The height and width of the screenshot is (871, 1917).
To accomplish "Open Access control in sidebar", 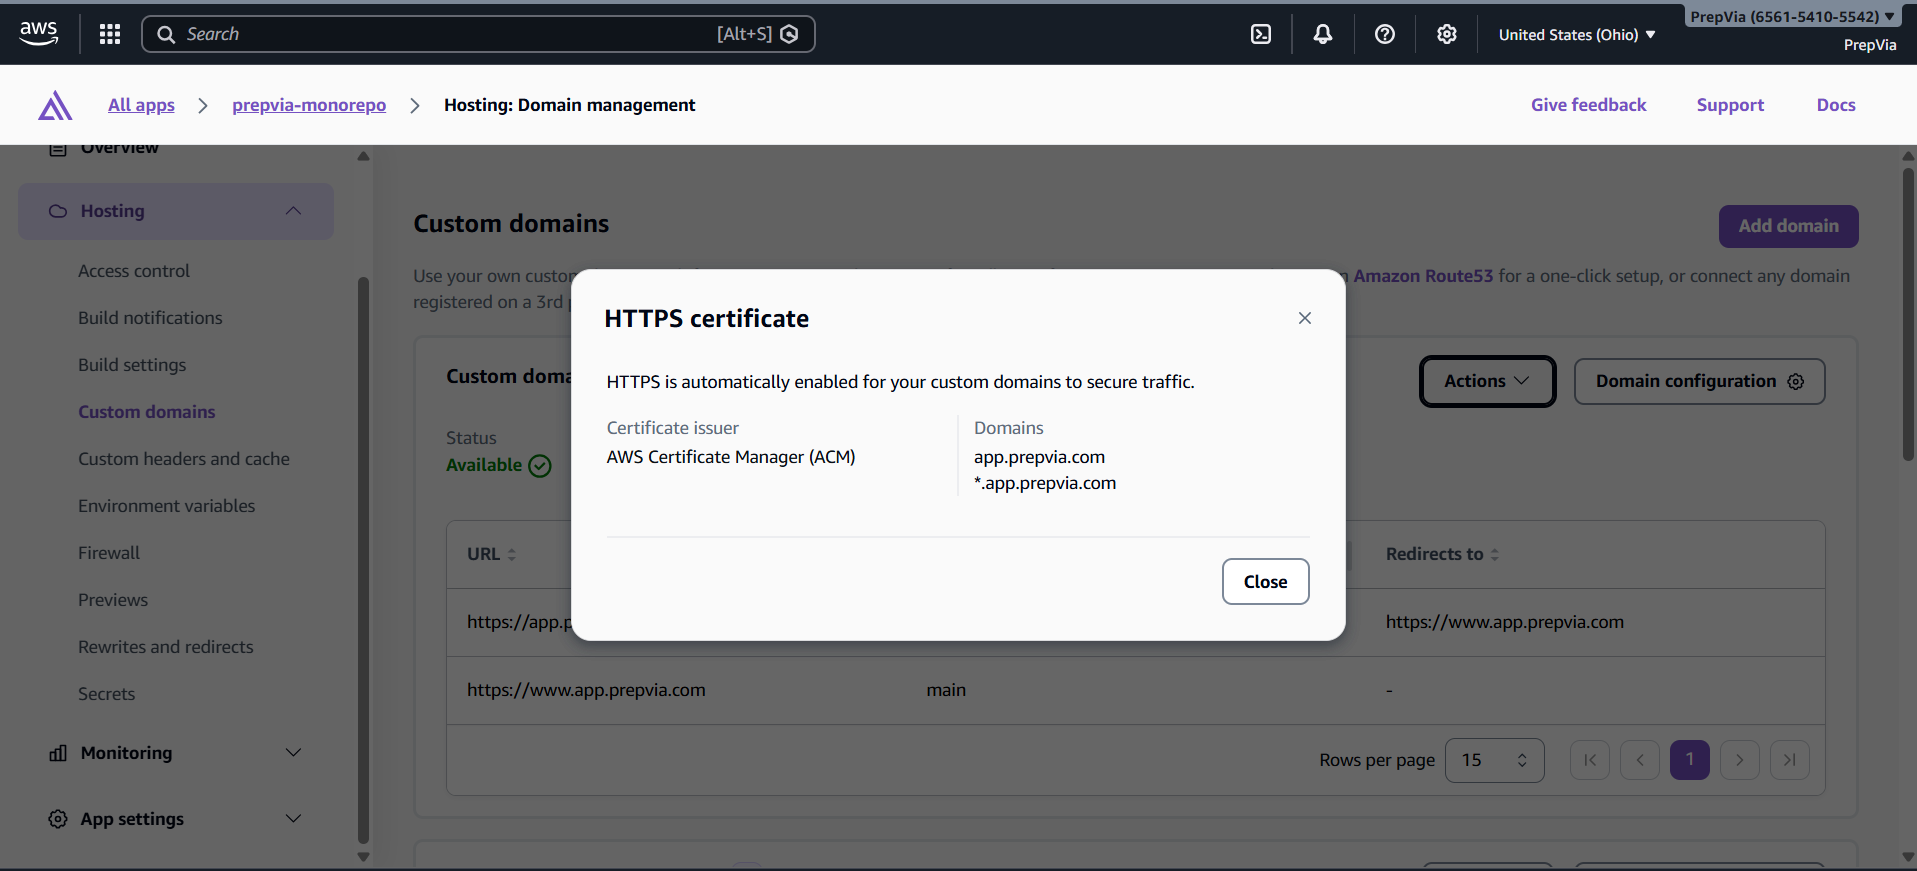I will click(134, 271).
